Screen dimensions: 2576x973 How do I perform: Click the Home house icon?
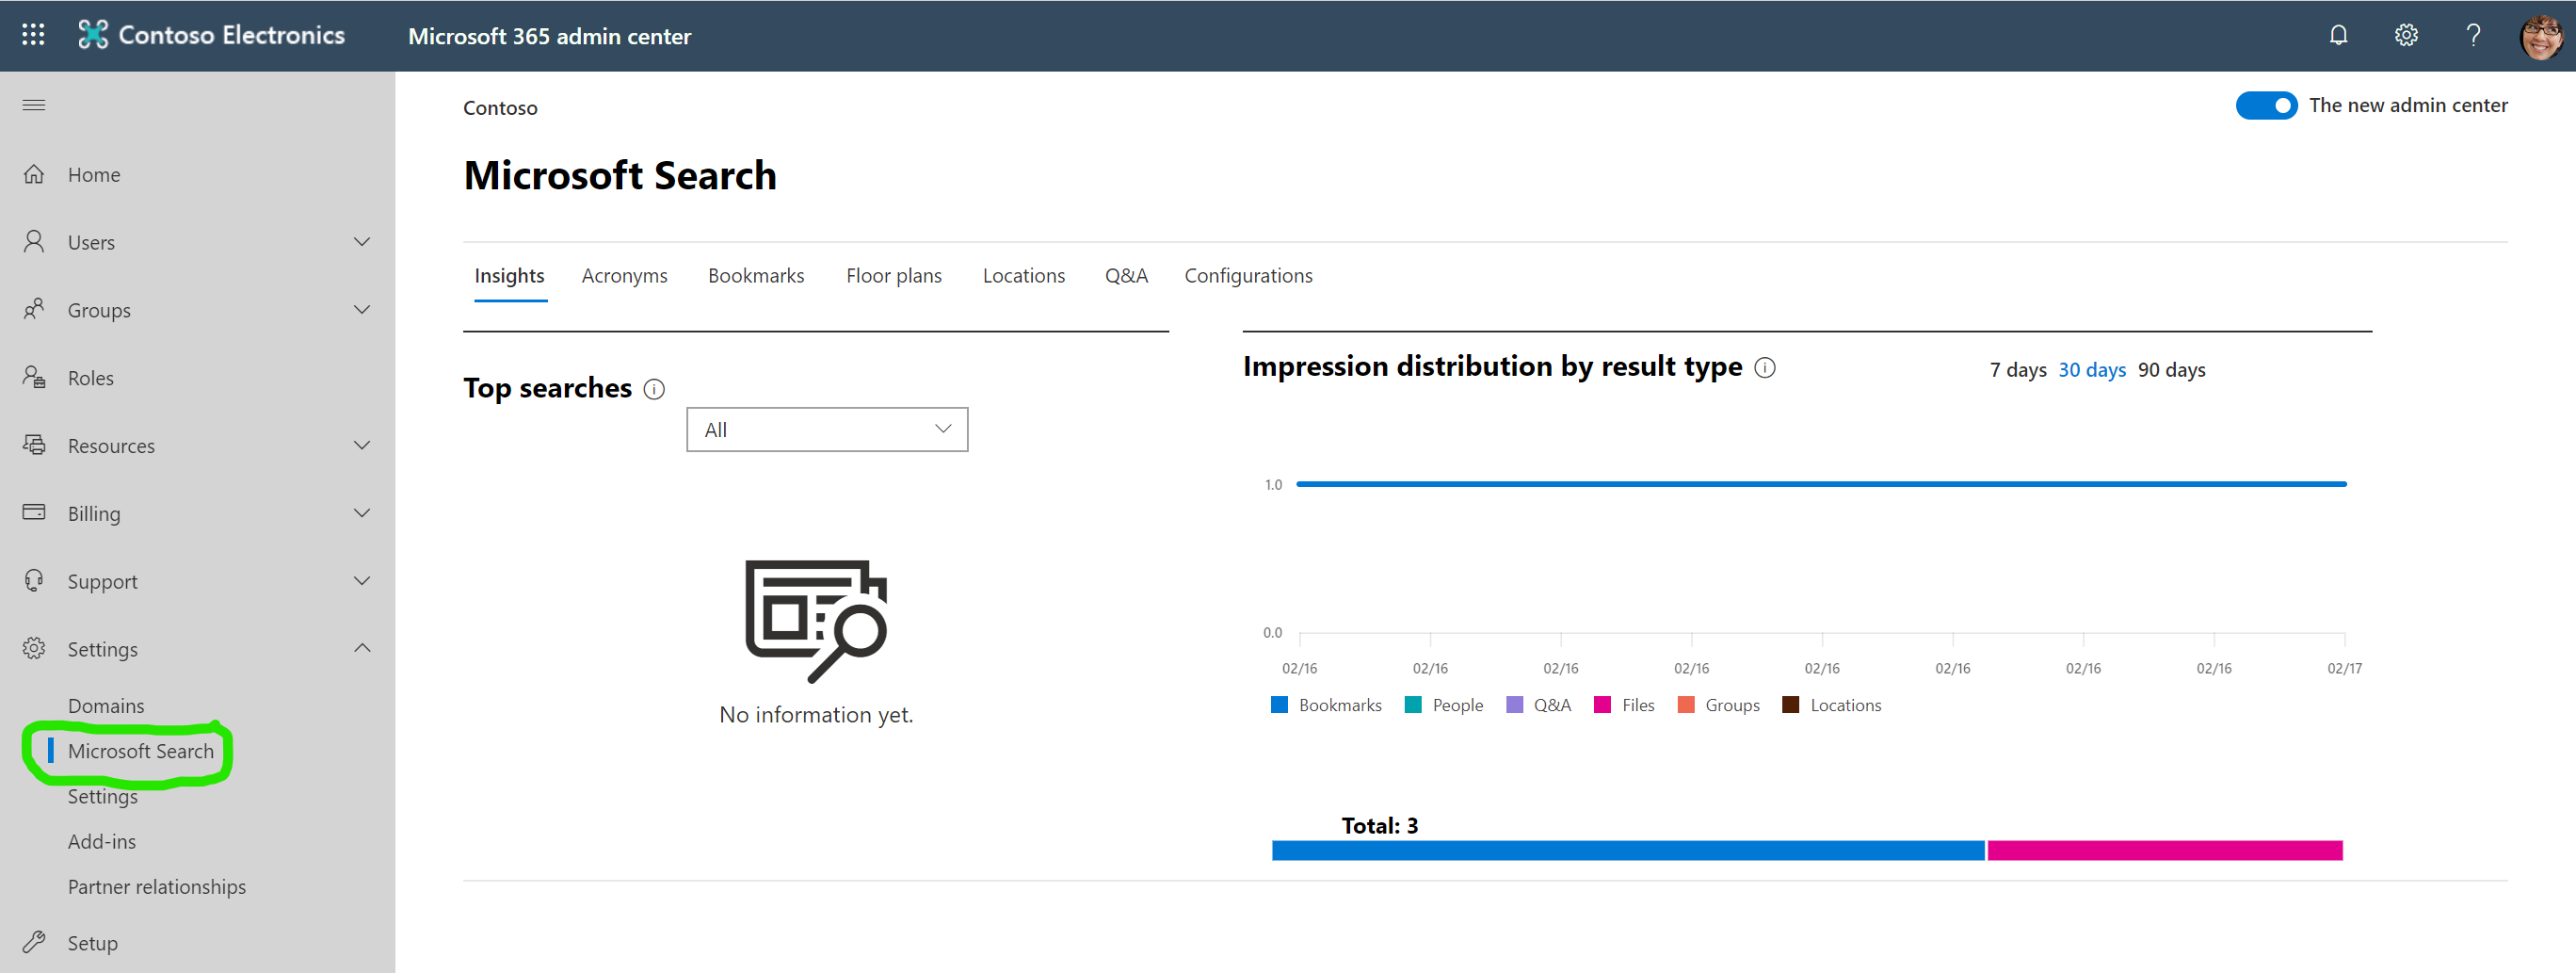[34, 174]
